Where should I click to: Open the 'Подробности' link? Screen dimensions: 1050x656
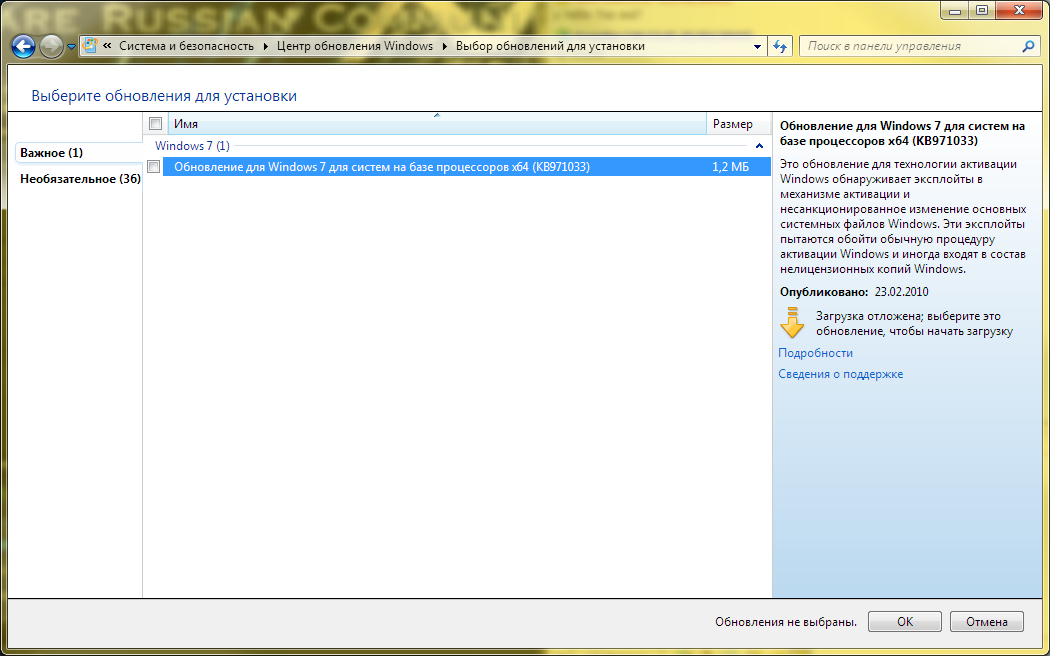point(815,353)
